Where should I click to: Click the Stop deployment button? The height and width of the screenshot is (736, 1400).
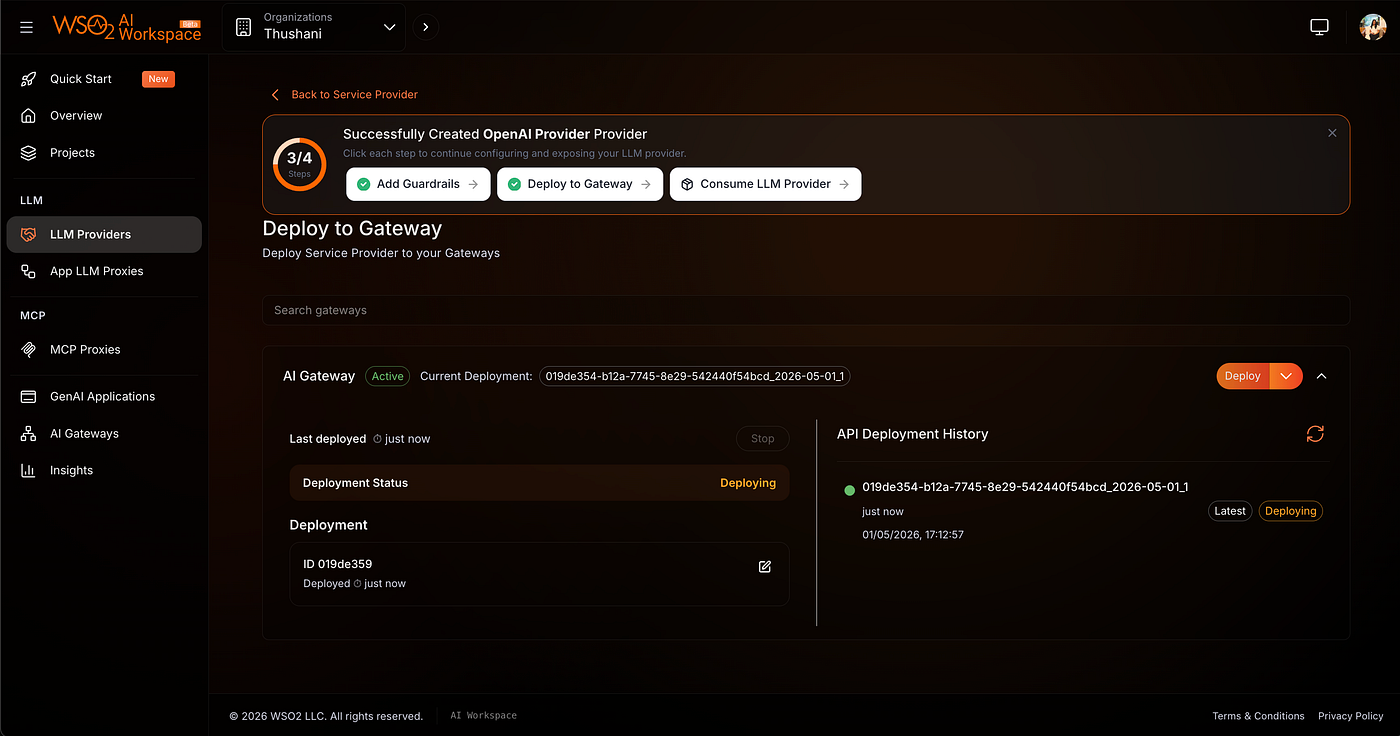pos(763,438)
